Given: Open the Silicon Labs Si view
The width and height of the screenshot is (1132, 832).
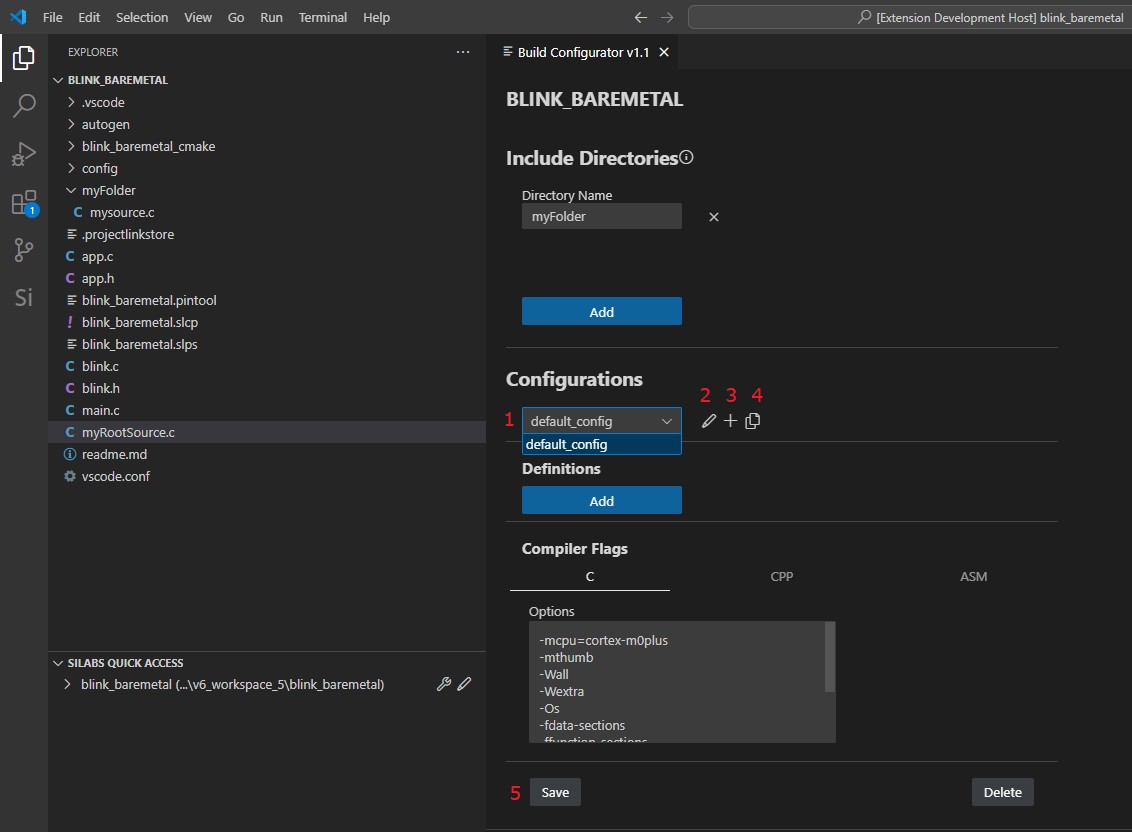Looking at the screenshot, I should point(24,297).
